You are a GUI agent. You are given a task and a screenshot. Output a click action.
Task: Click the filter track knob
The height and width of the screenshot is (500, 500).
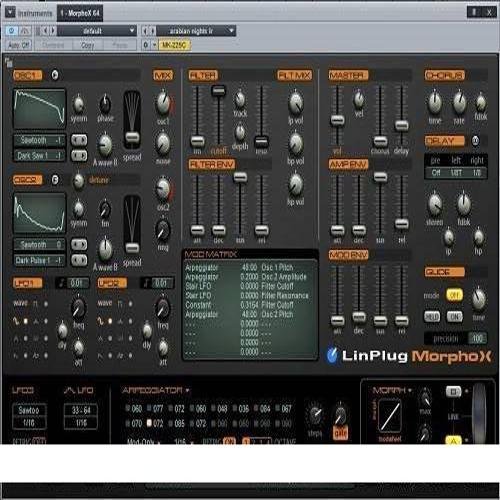pyautogui.click(x=240, y=99)
